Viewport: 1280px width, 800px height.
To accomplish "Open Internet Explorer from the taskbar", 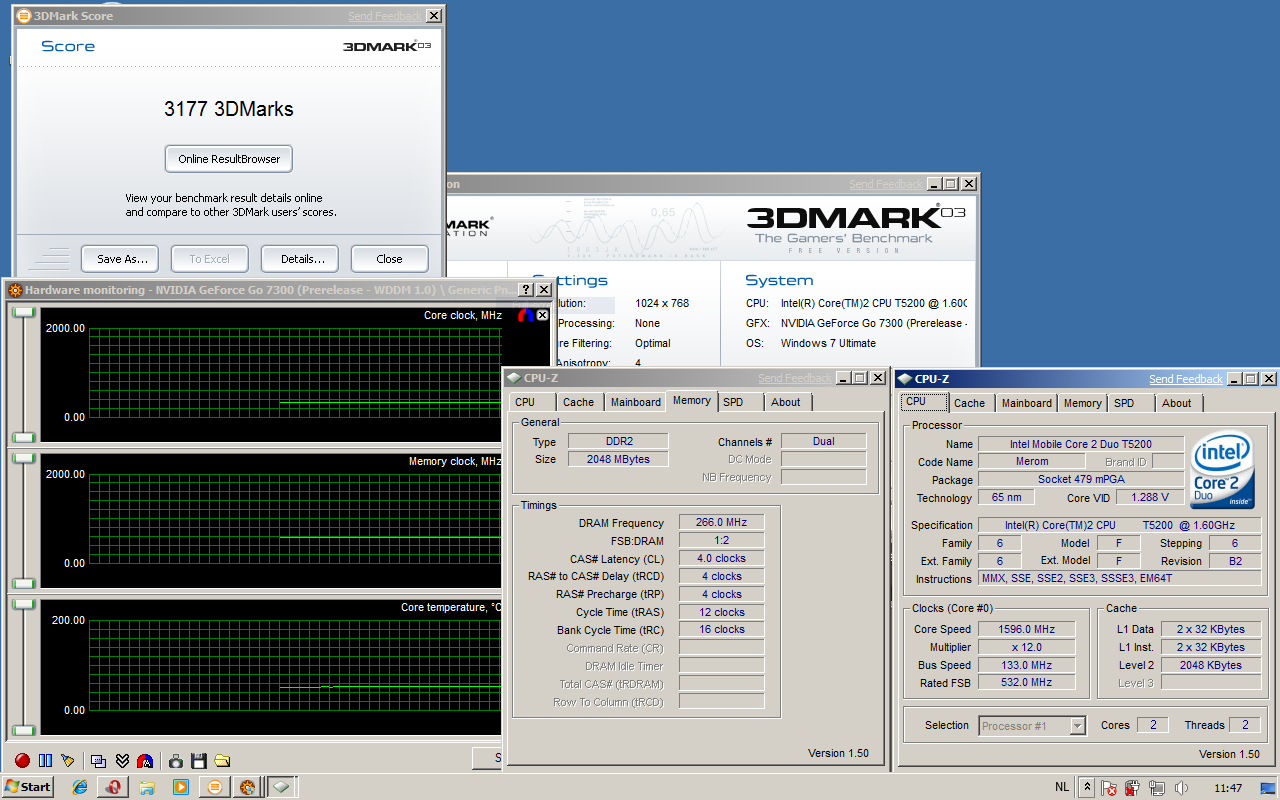I will click(x=81, y=787).
